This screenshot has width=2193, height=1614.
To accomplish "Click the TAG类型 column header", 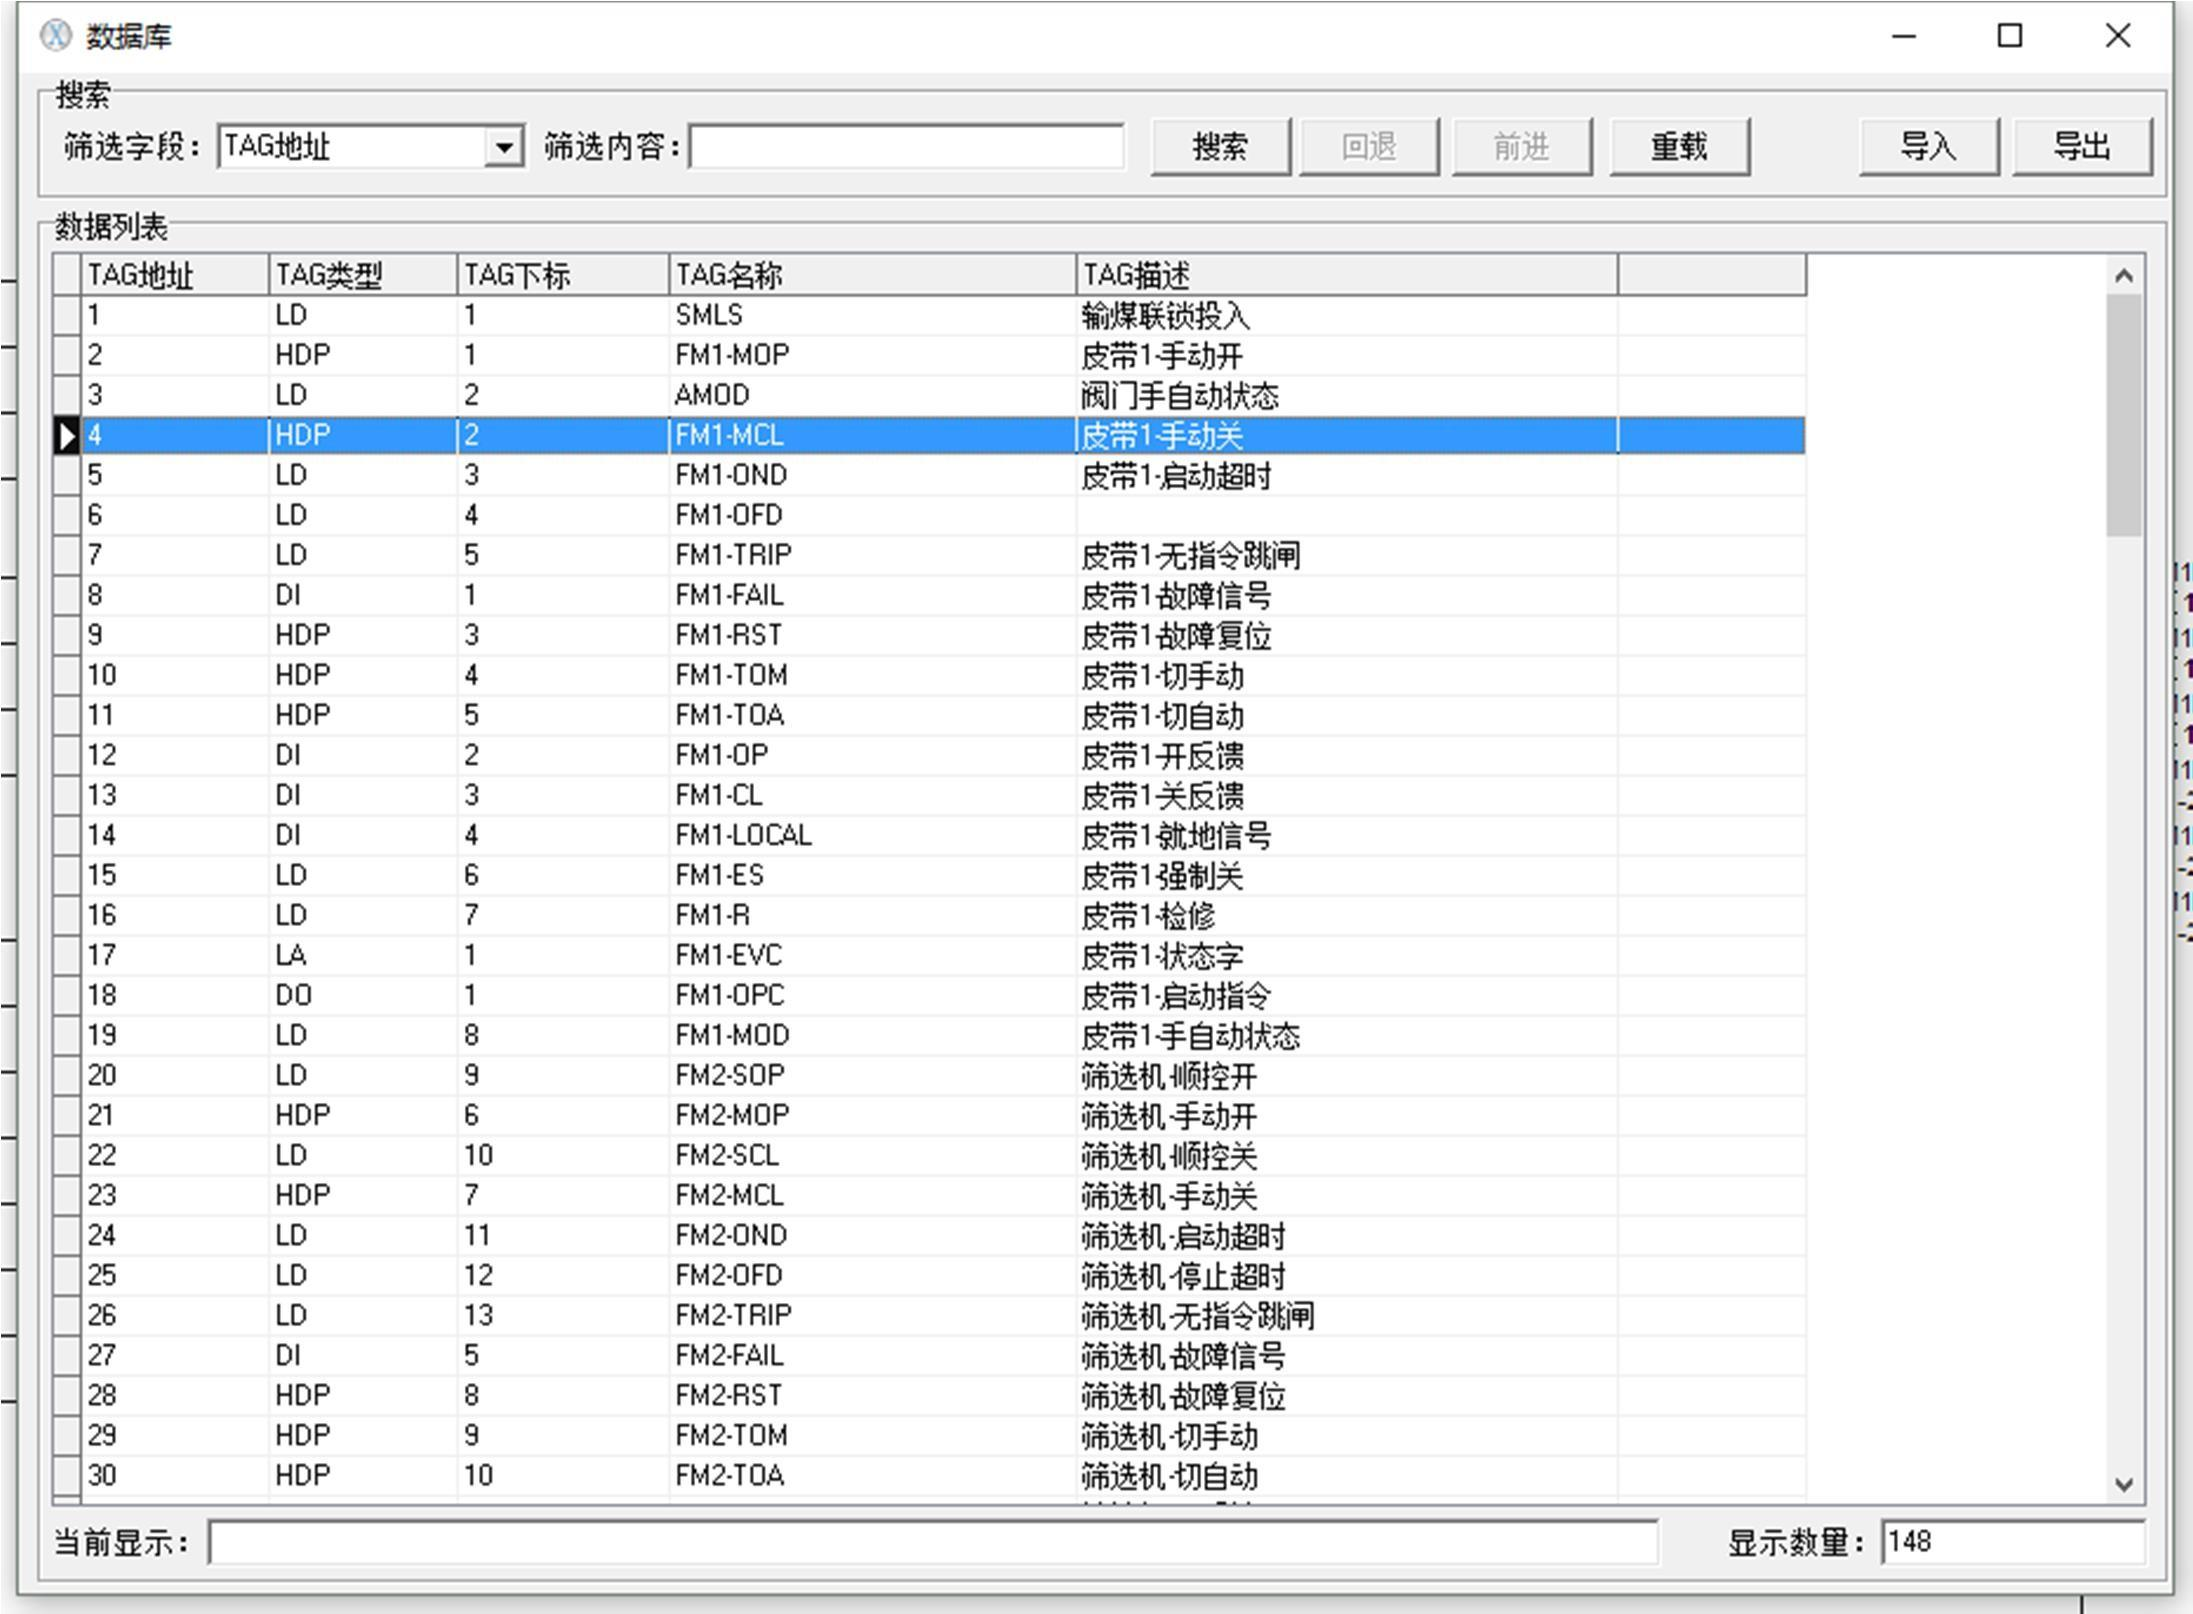I will 362,275.
